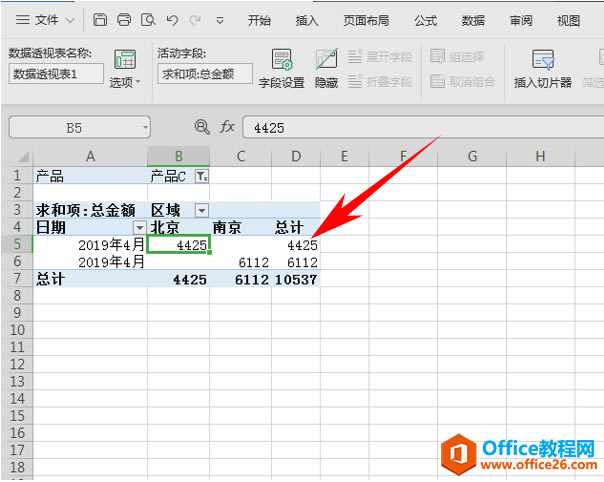This screenshot has height=482, width=604.
Task: Open 字段设置 field settings
Action: click(x=282, y=69)
